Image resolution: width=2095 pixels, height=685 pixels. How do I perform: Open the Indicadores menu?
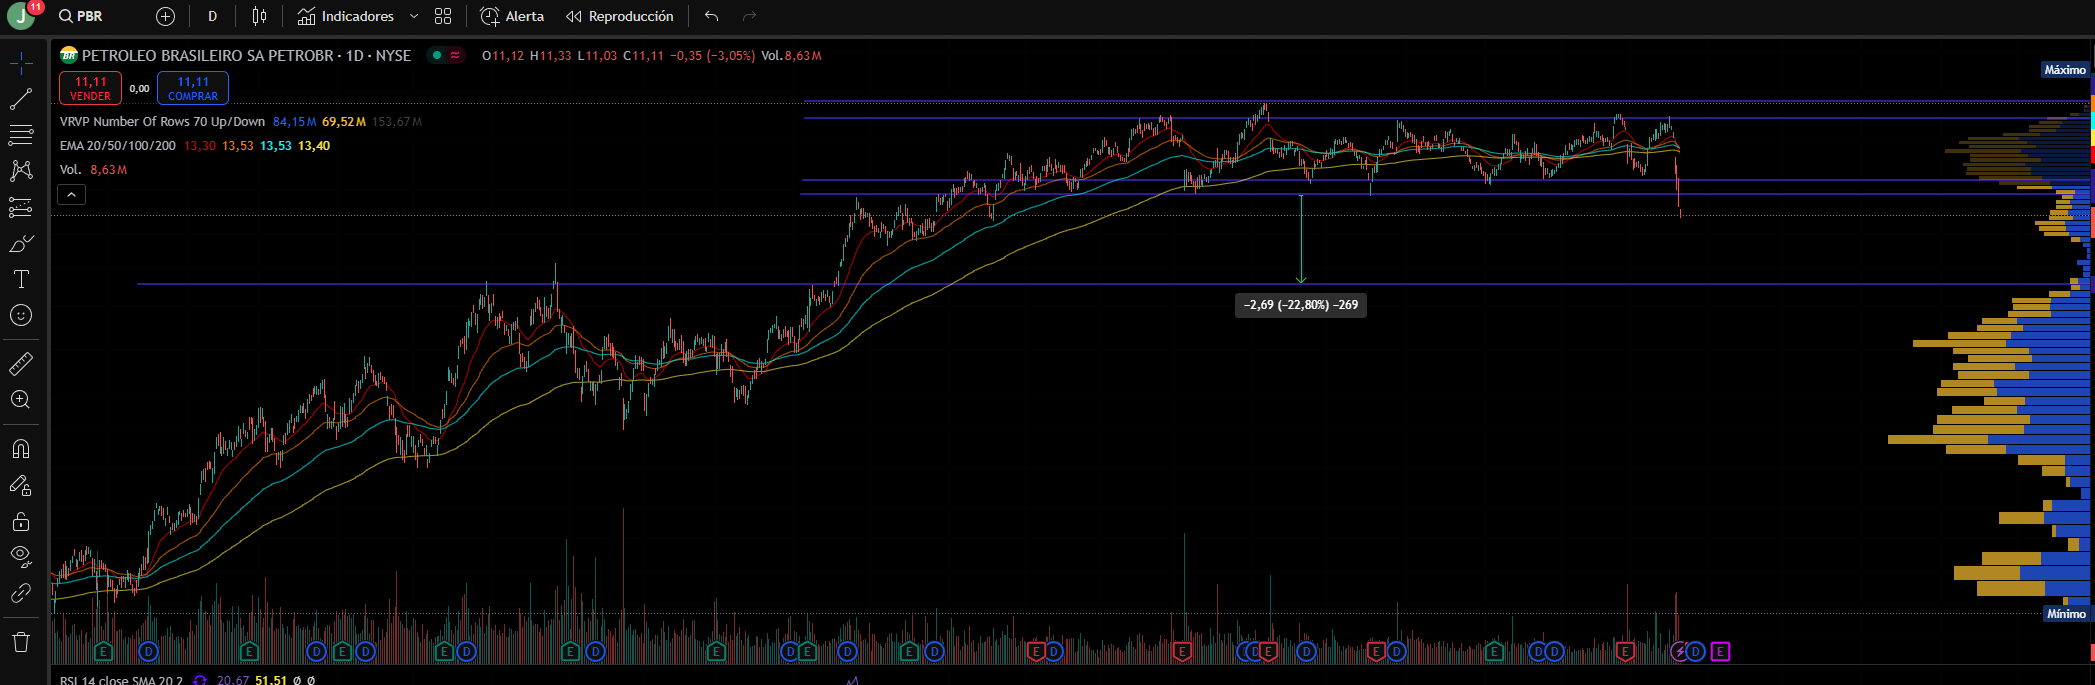(346, 16)
